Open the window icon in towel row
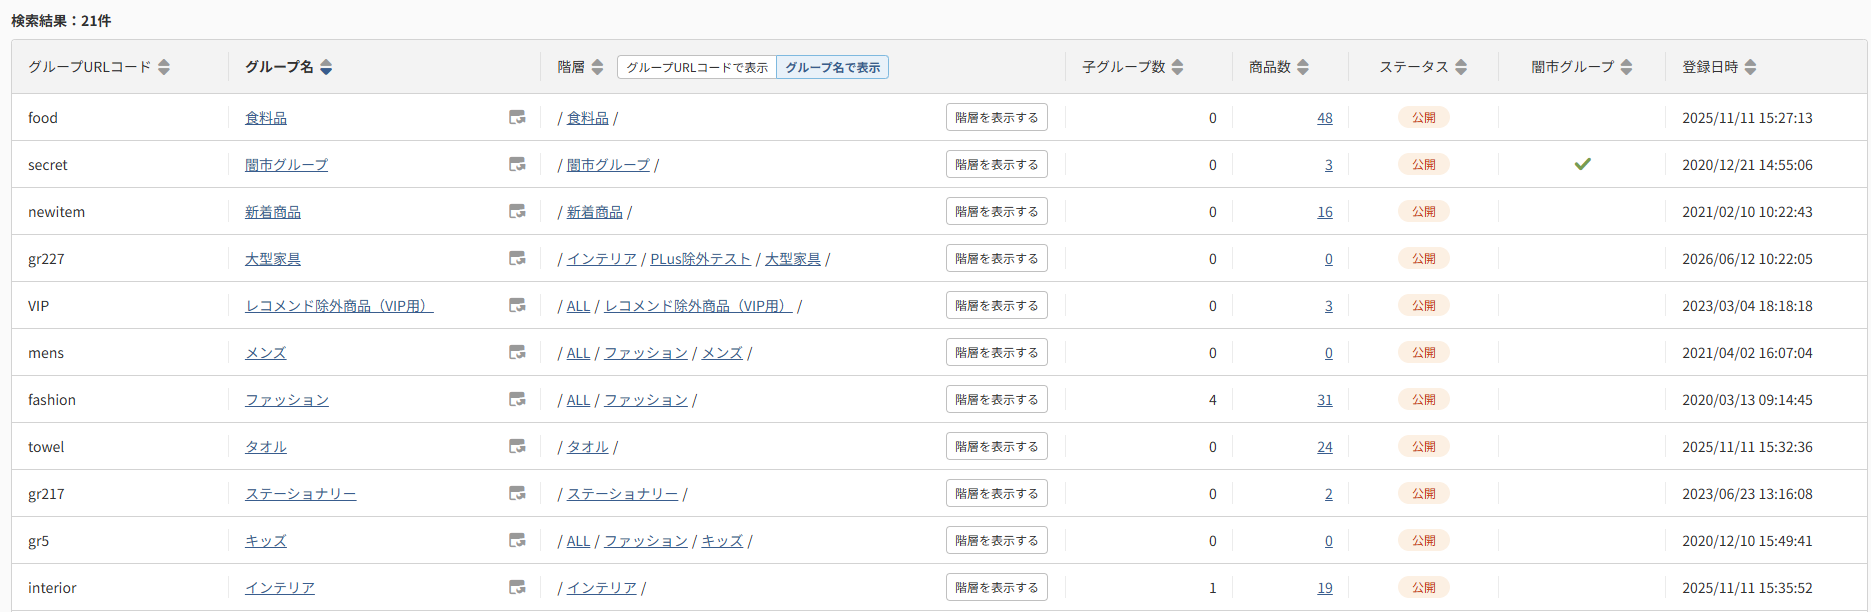The image size is (1871, 612). (x=517, y=447)
